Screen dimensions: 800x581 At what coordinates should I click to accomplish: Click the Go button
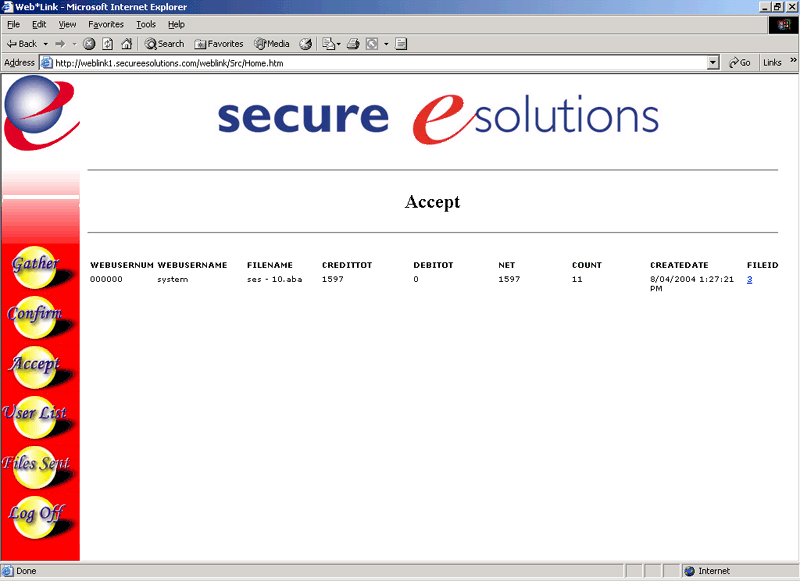click(739, 63)
